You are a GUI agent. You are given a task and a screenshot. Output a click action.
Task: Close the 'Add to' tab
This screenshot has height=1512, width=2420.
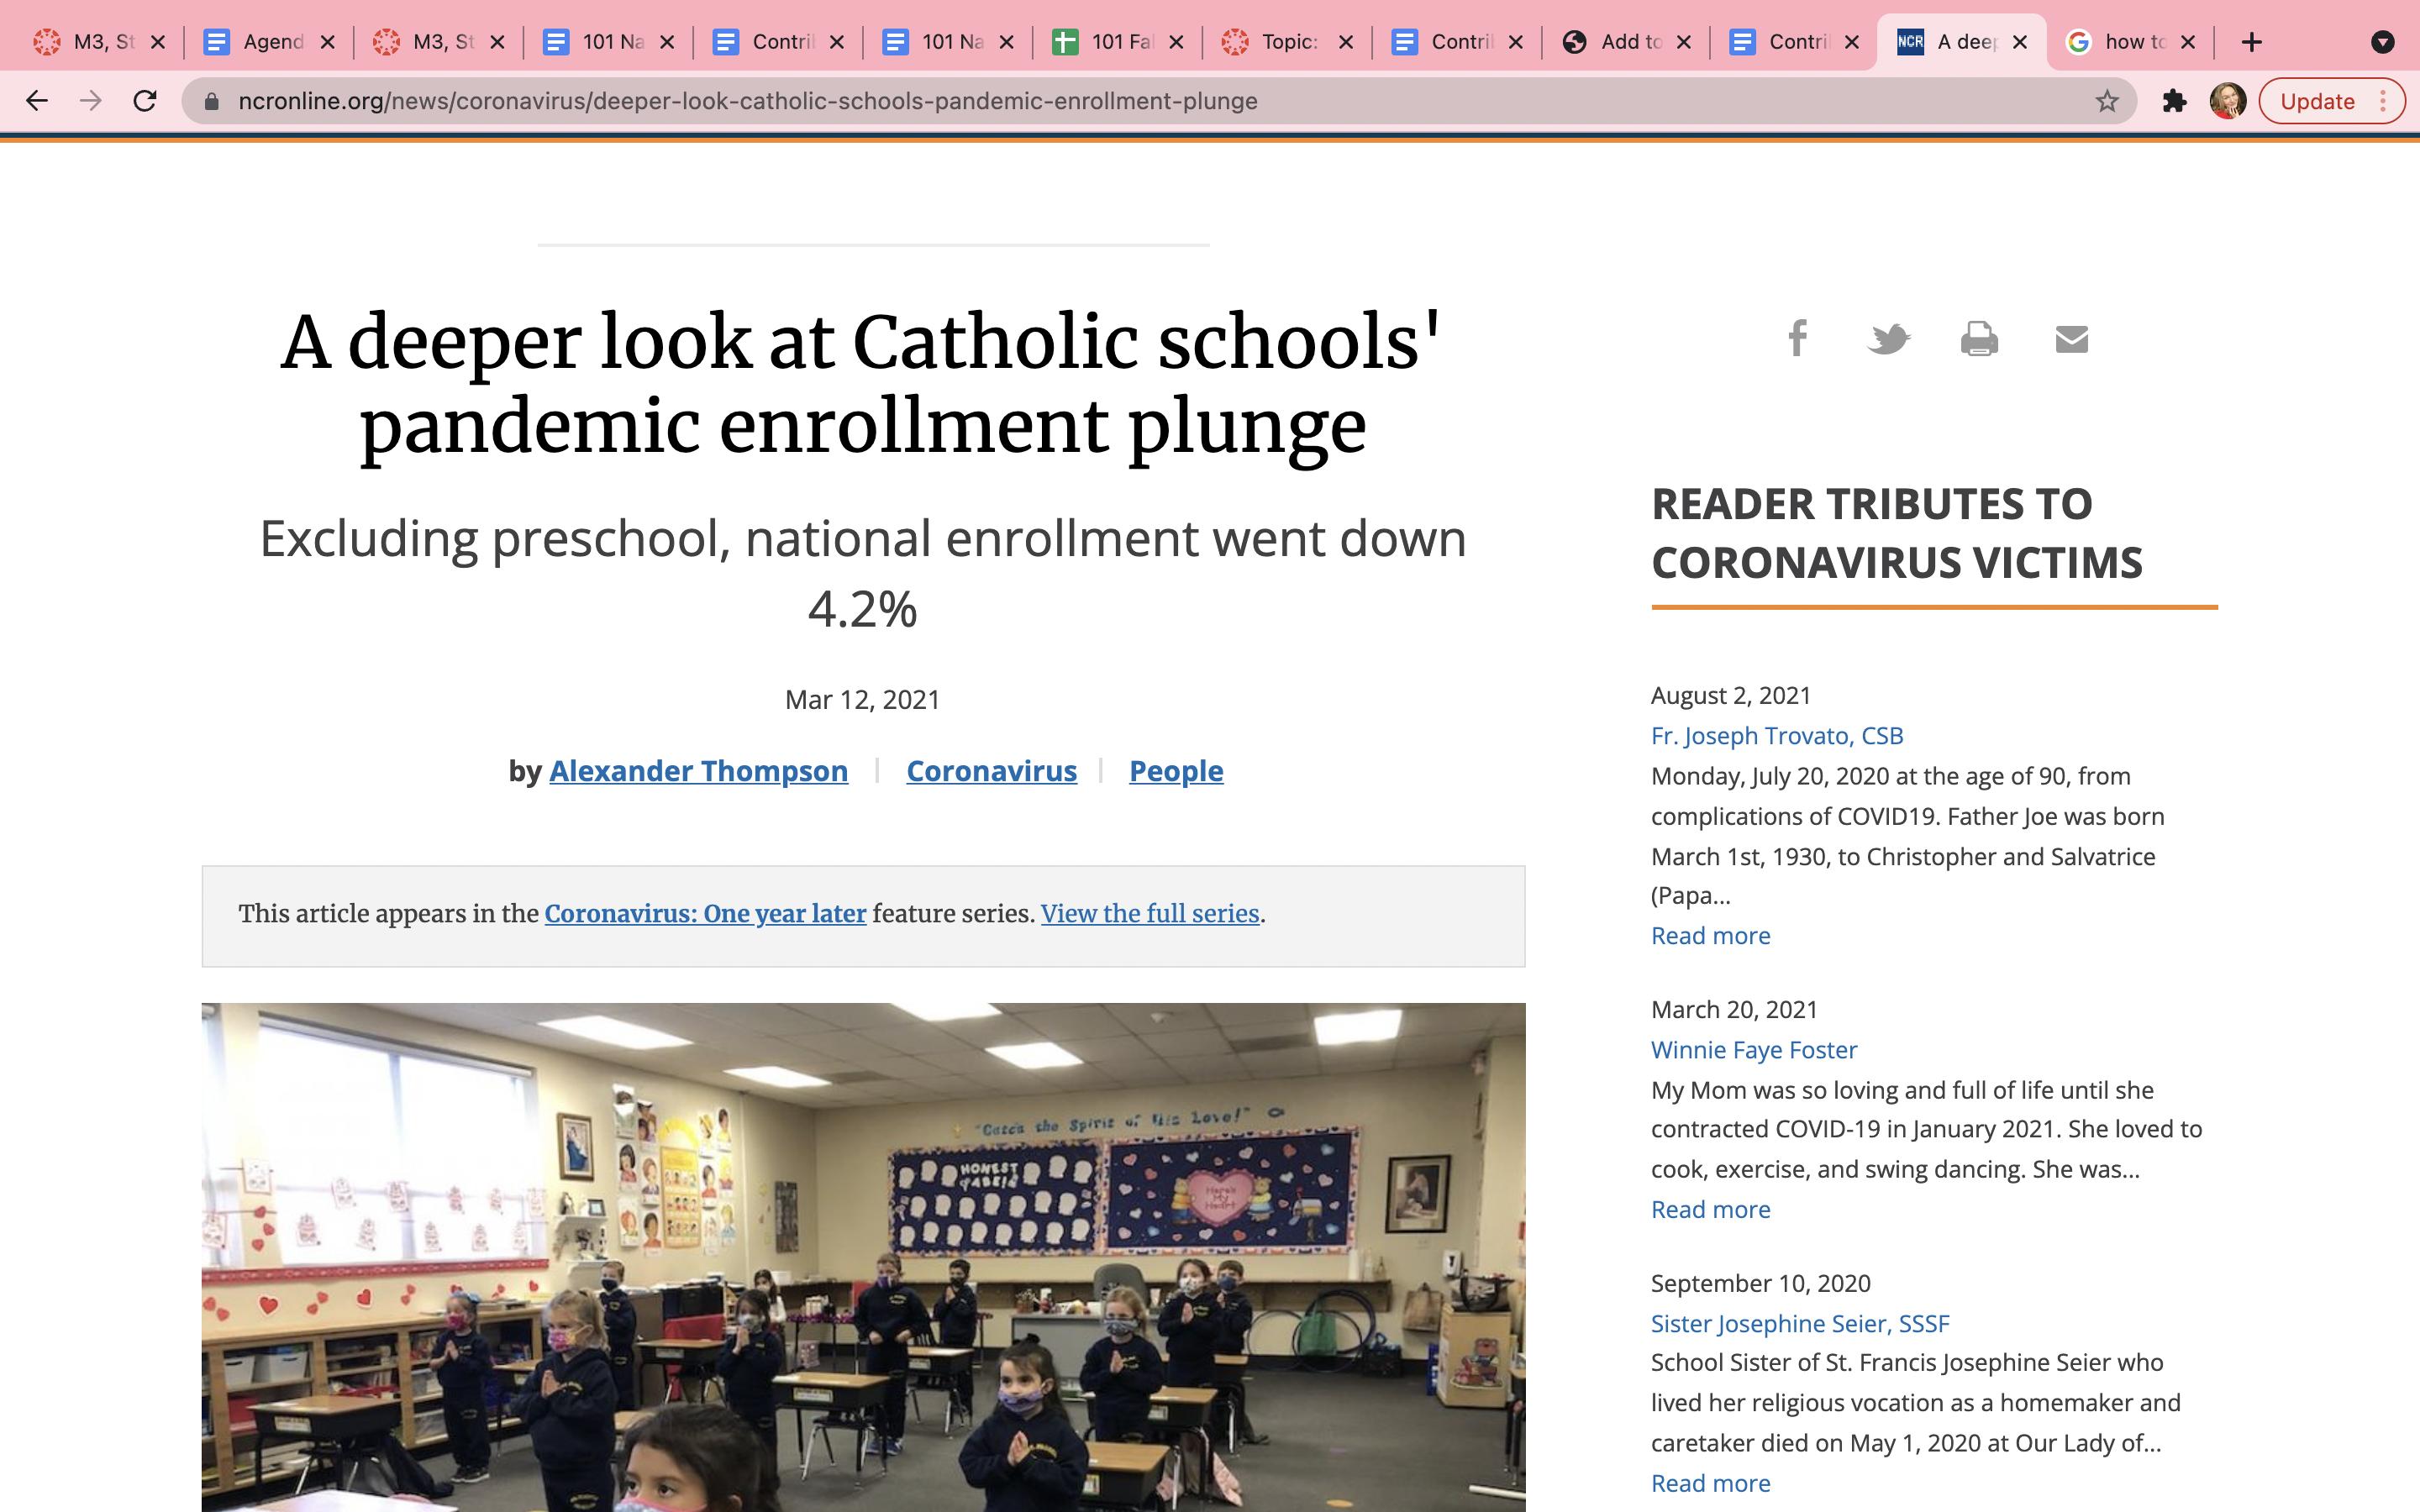click(x=1684, y=42)
